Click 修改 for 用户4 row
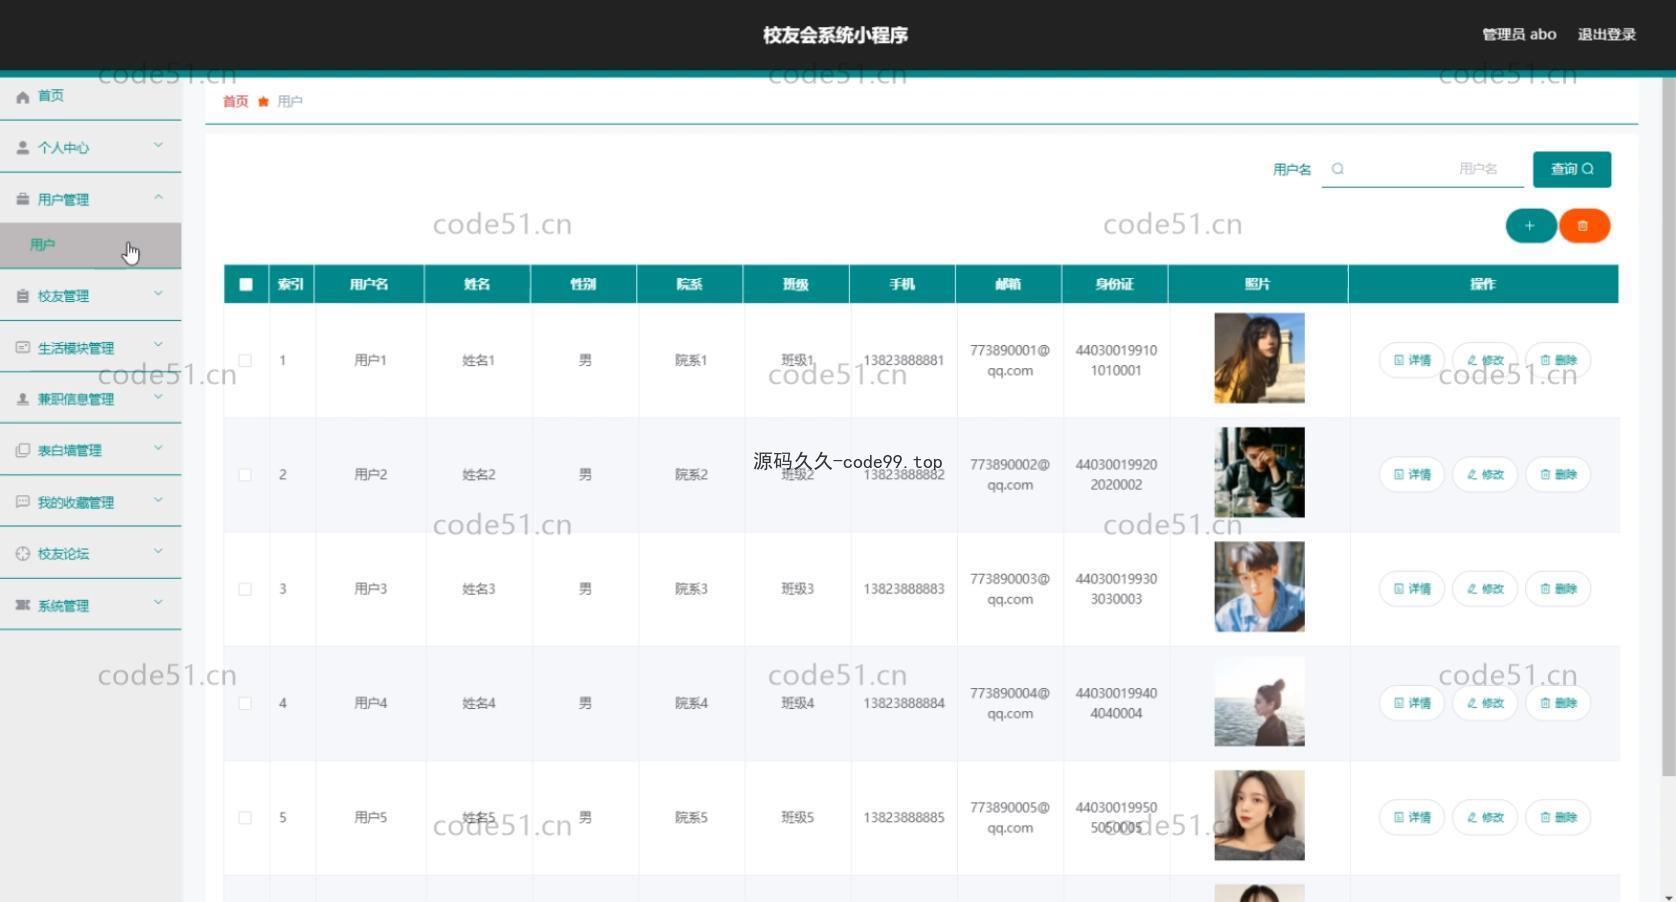The width and height of the screenshot is (1676, 902). pos(1485,703)
